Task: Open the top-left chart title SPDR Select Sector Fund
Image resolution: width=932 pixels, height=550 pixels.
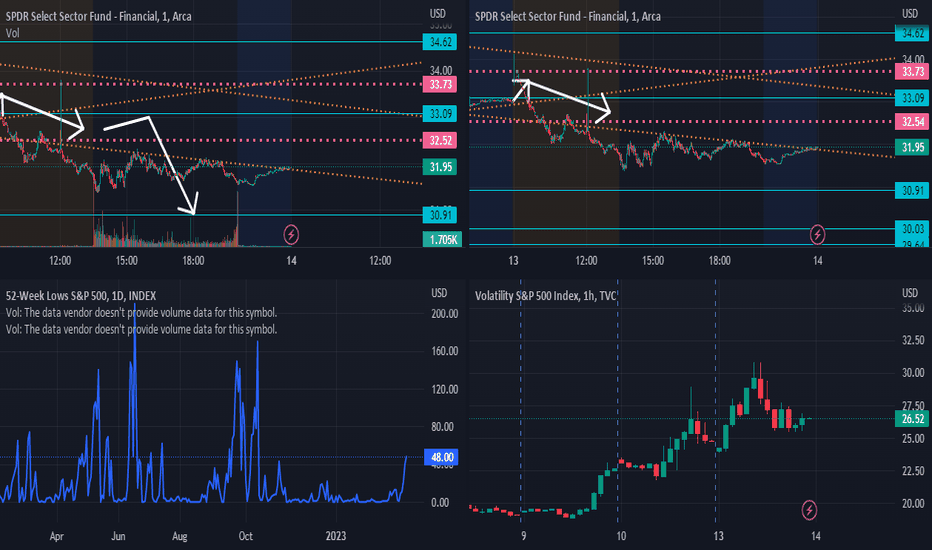Action: tap(99, 16)
